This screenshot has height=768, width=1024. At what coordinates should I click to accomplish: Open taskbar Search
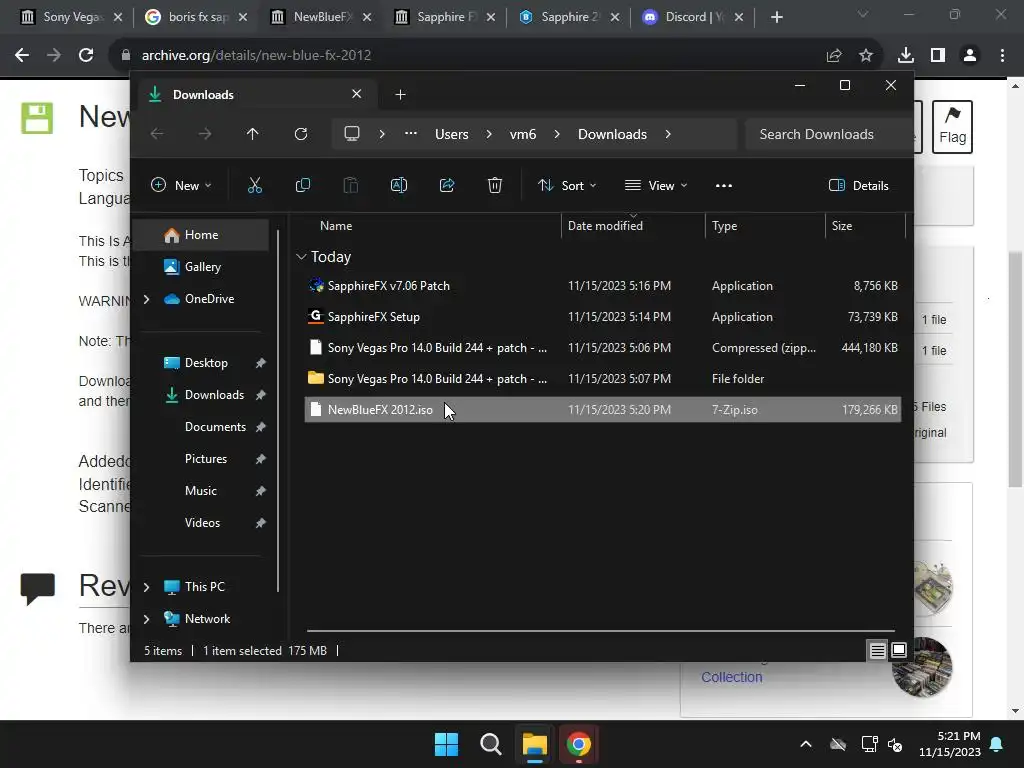coord(490,744)
